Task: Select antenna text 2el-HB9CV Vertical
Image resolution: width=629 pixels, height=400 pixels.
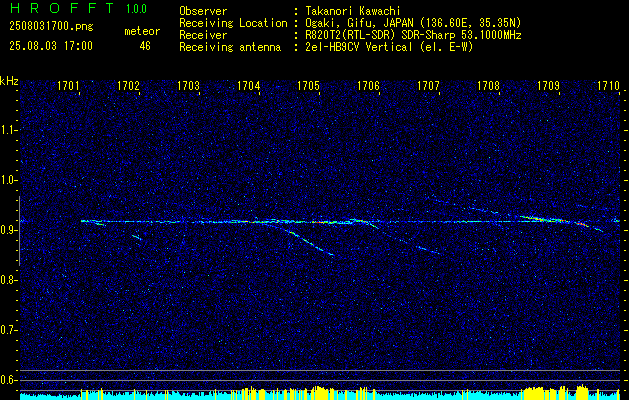Action: click(359, 47)
